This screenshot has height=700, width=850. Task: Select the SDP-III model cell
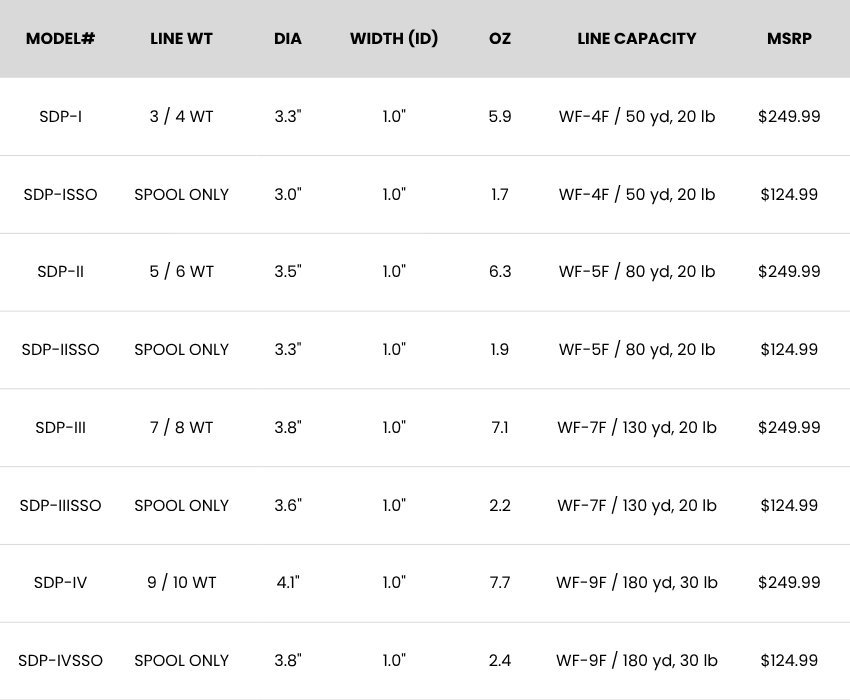point(60,427)
